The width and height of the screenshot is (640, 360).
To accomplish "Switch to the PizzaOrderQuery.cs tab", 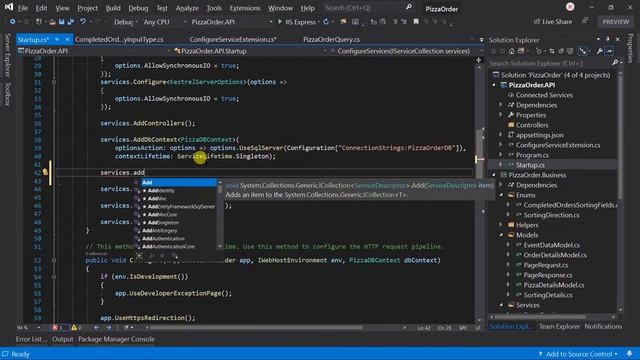I will pyautogui.click(x=331, y=39).
